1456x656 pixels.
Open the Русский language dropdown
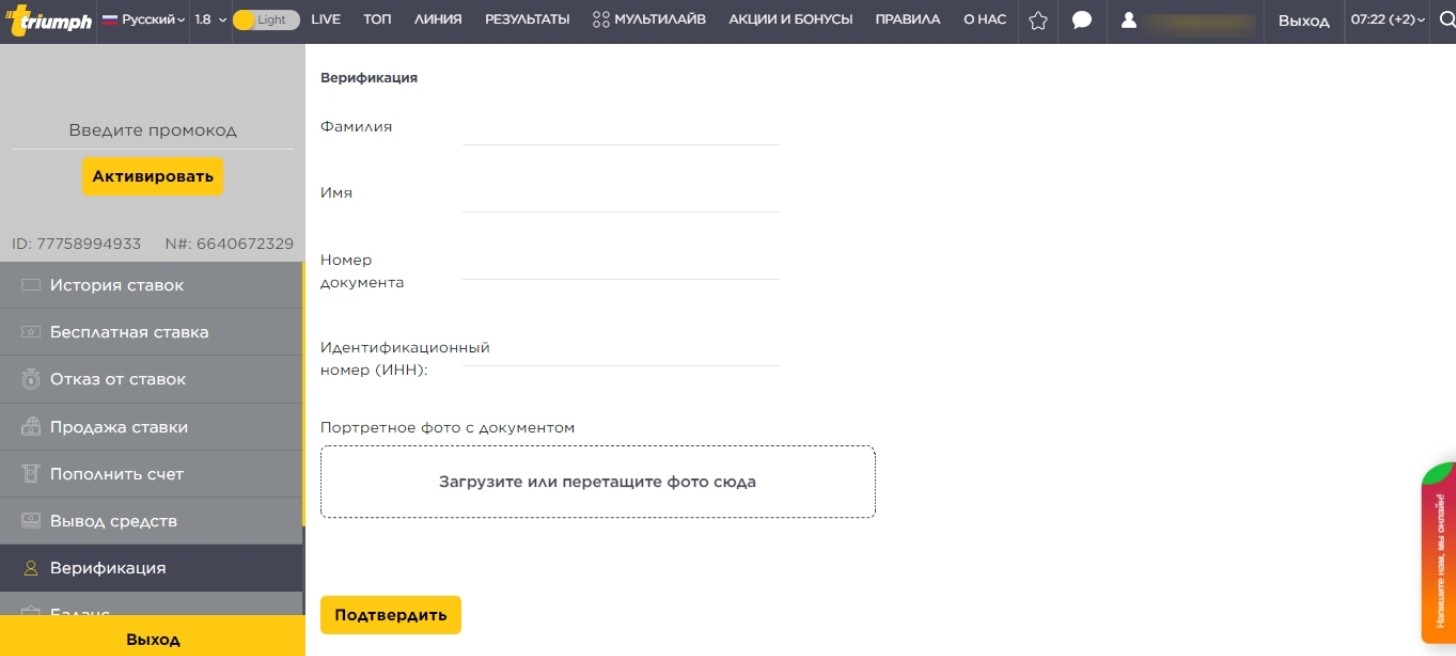[144, 20]
